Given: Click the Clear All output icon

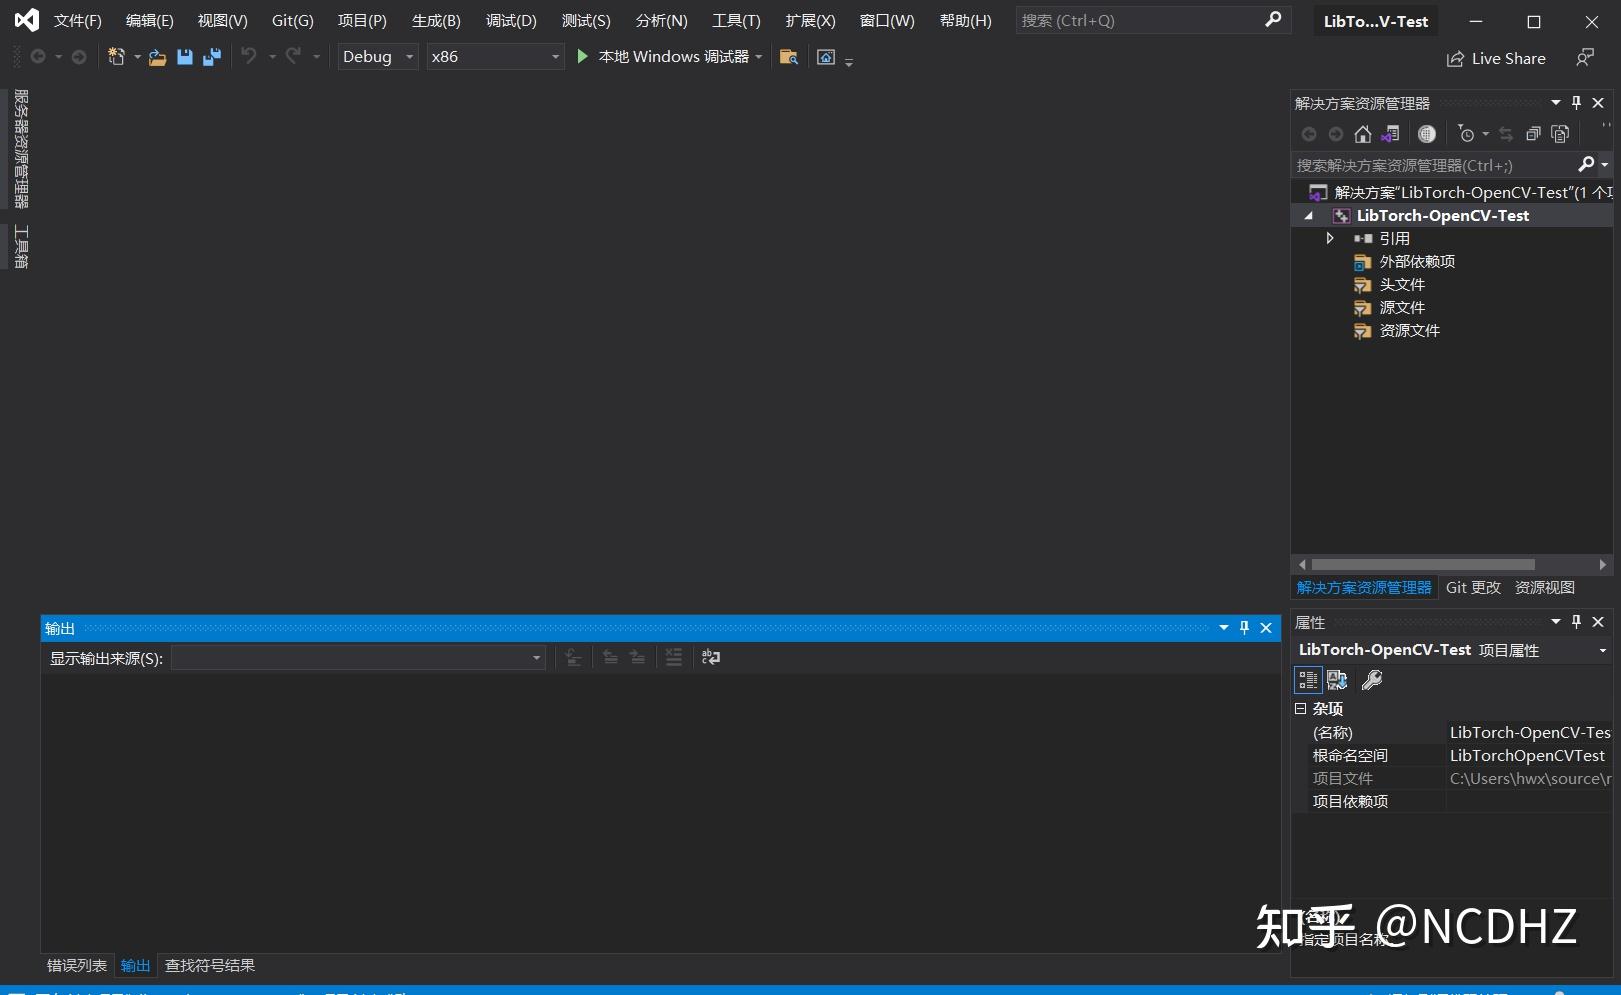Looking at the screenshot, I should coord(674,657).
